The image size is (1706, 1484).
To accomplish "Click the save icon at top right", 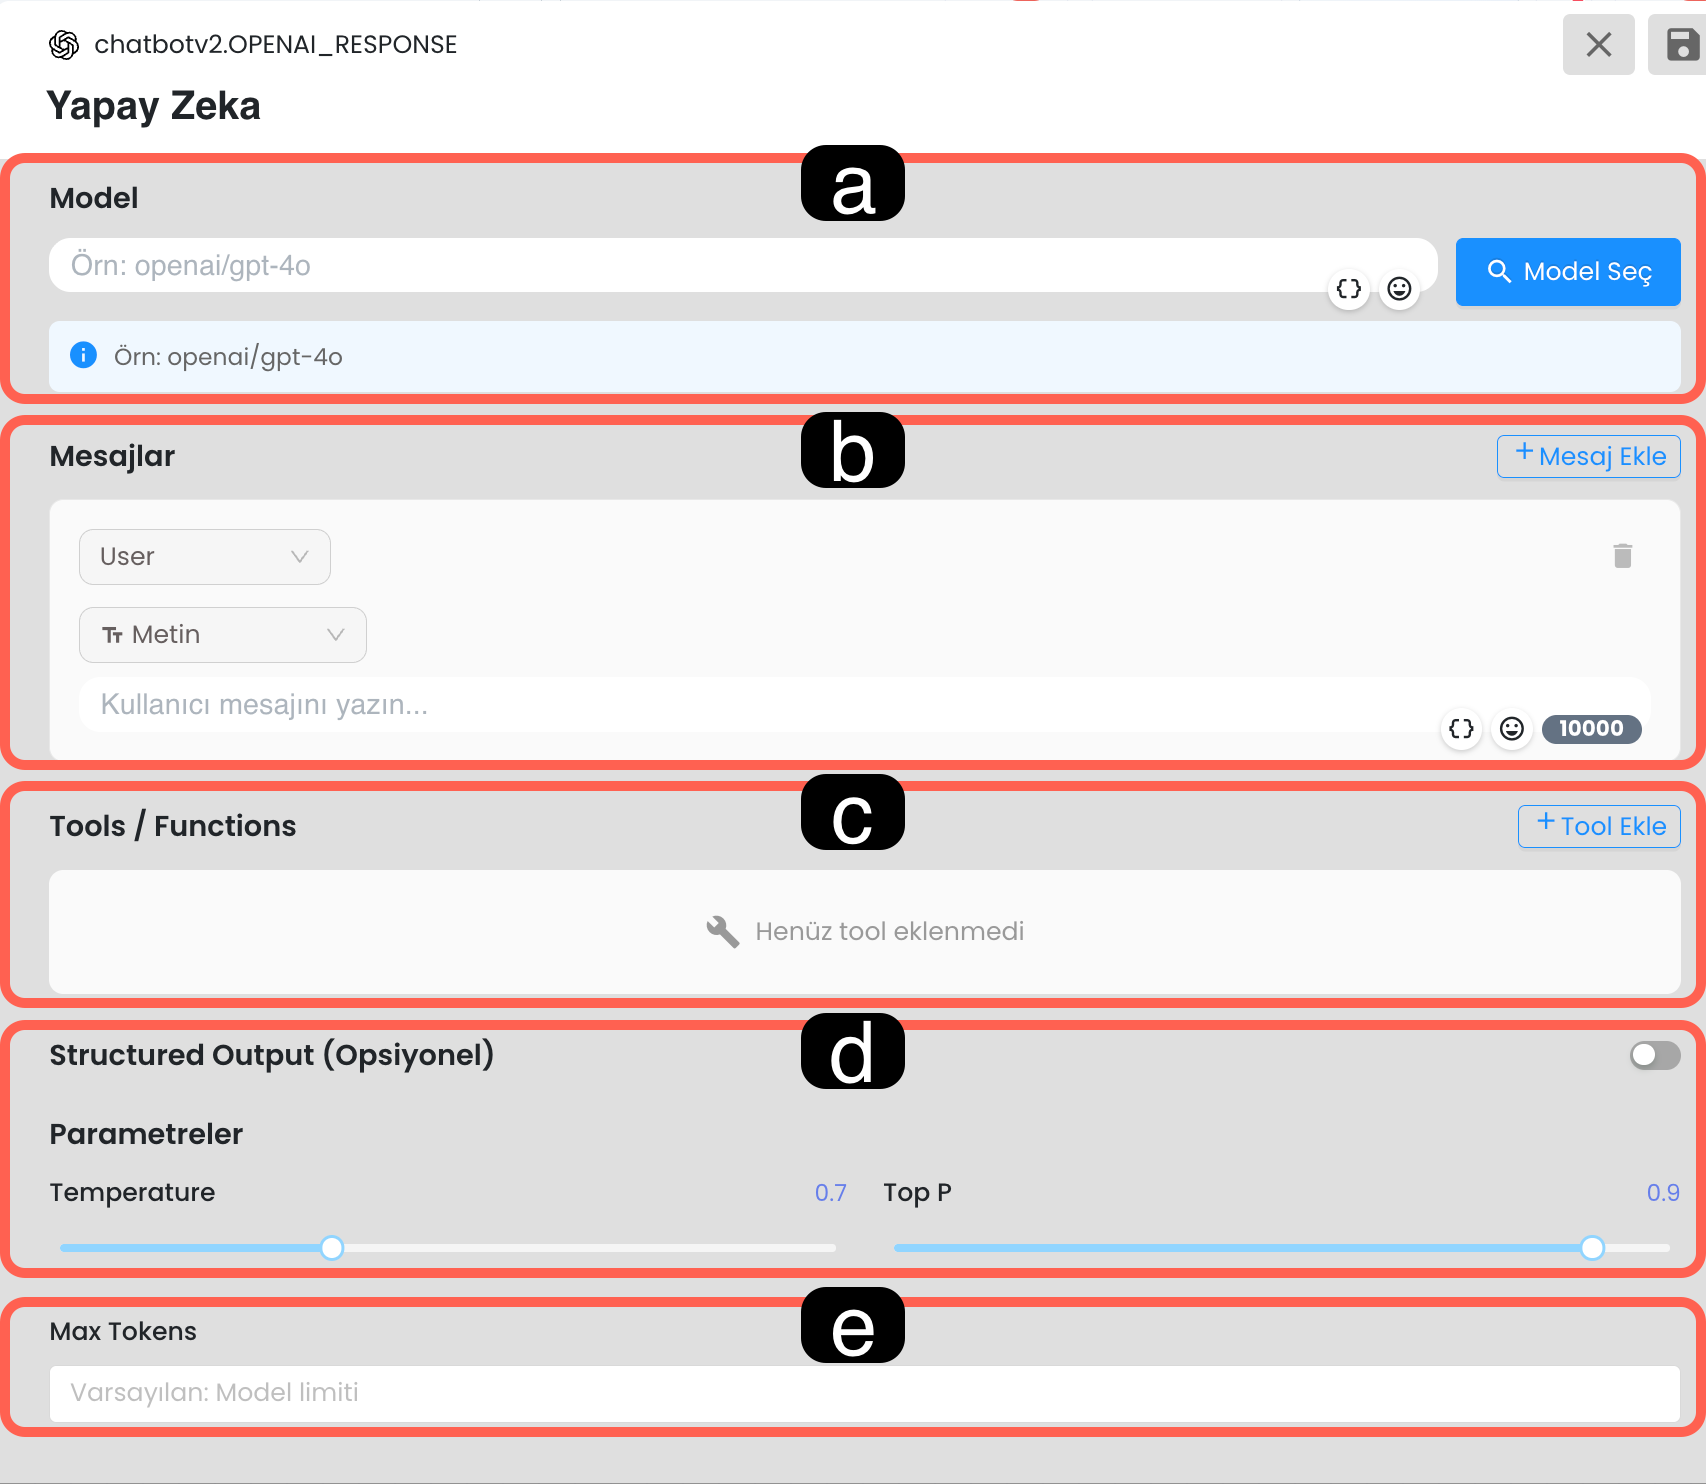I will point(1682,45).
